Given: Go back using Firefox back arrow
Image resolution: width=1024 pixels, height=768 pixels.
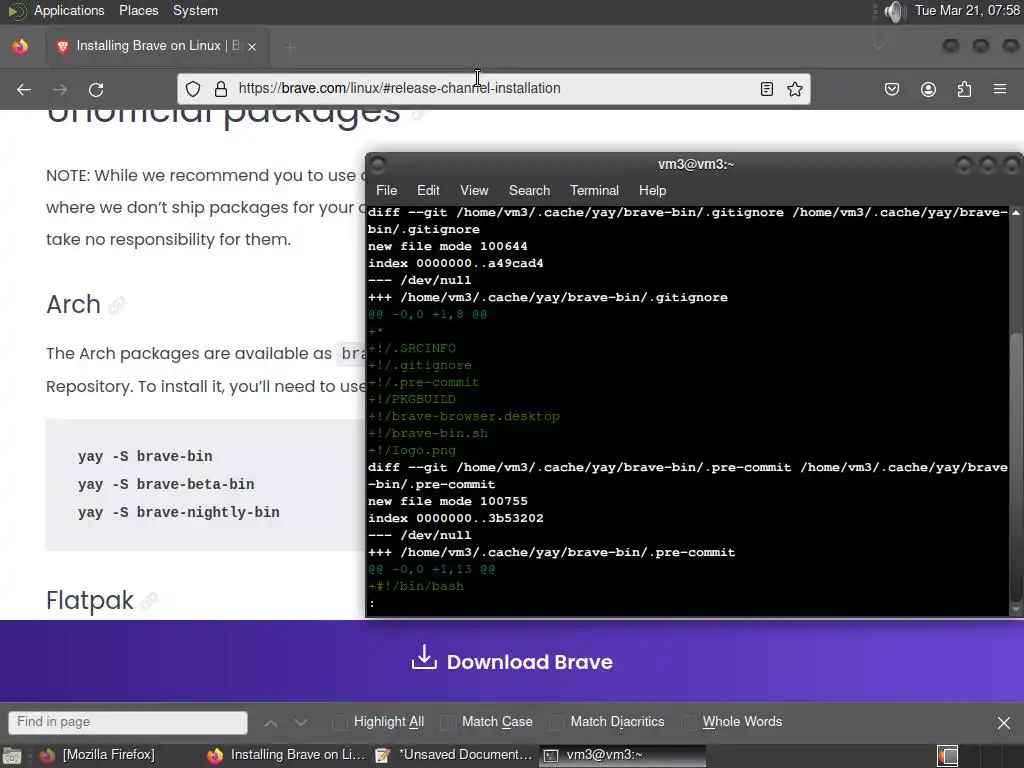Looking at the screenshot, I should coord(24,89).
